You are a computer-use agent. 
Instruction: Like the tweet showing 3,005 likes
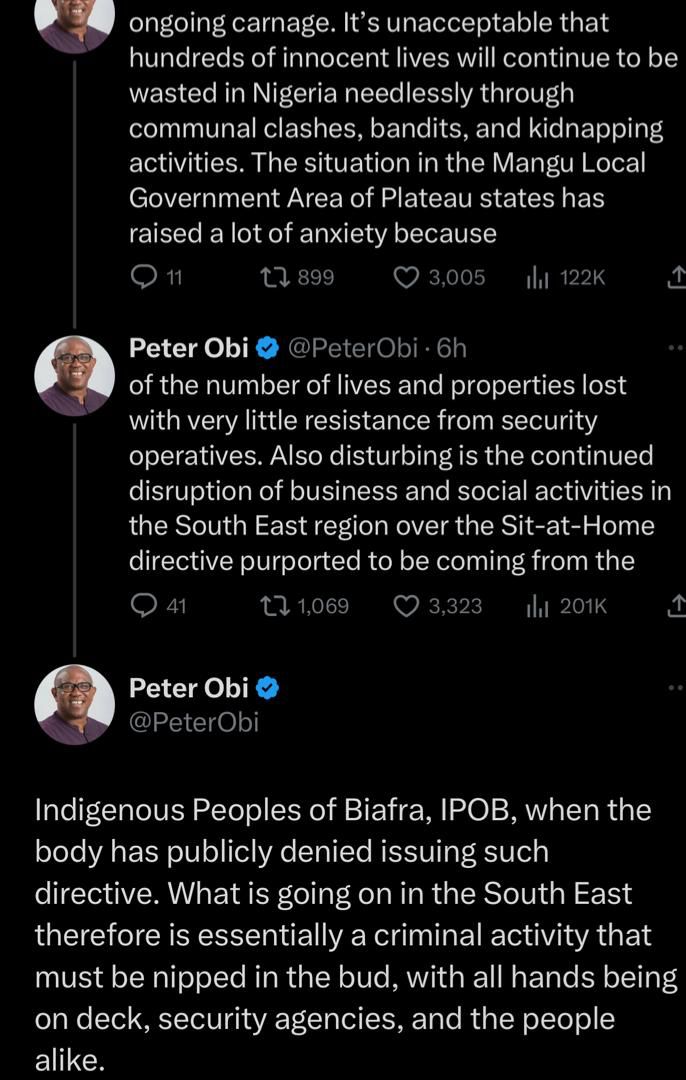coord(405,277)
